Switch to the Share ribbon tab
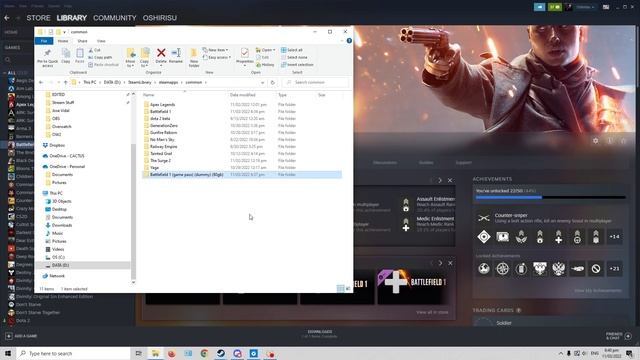The image size is (640, 360). tap(82, 41)
